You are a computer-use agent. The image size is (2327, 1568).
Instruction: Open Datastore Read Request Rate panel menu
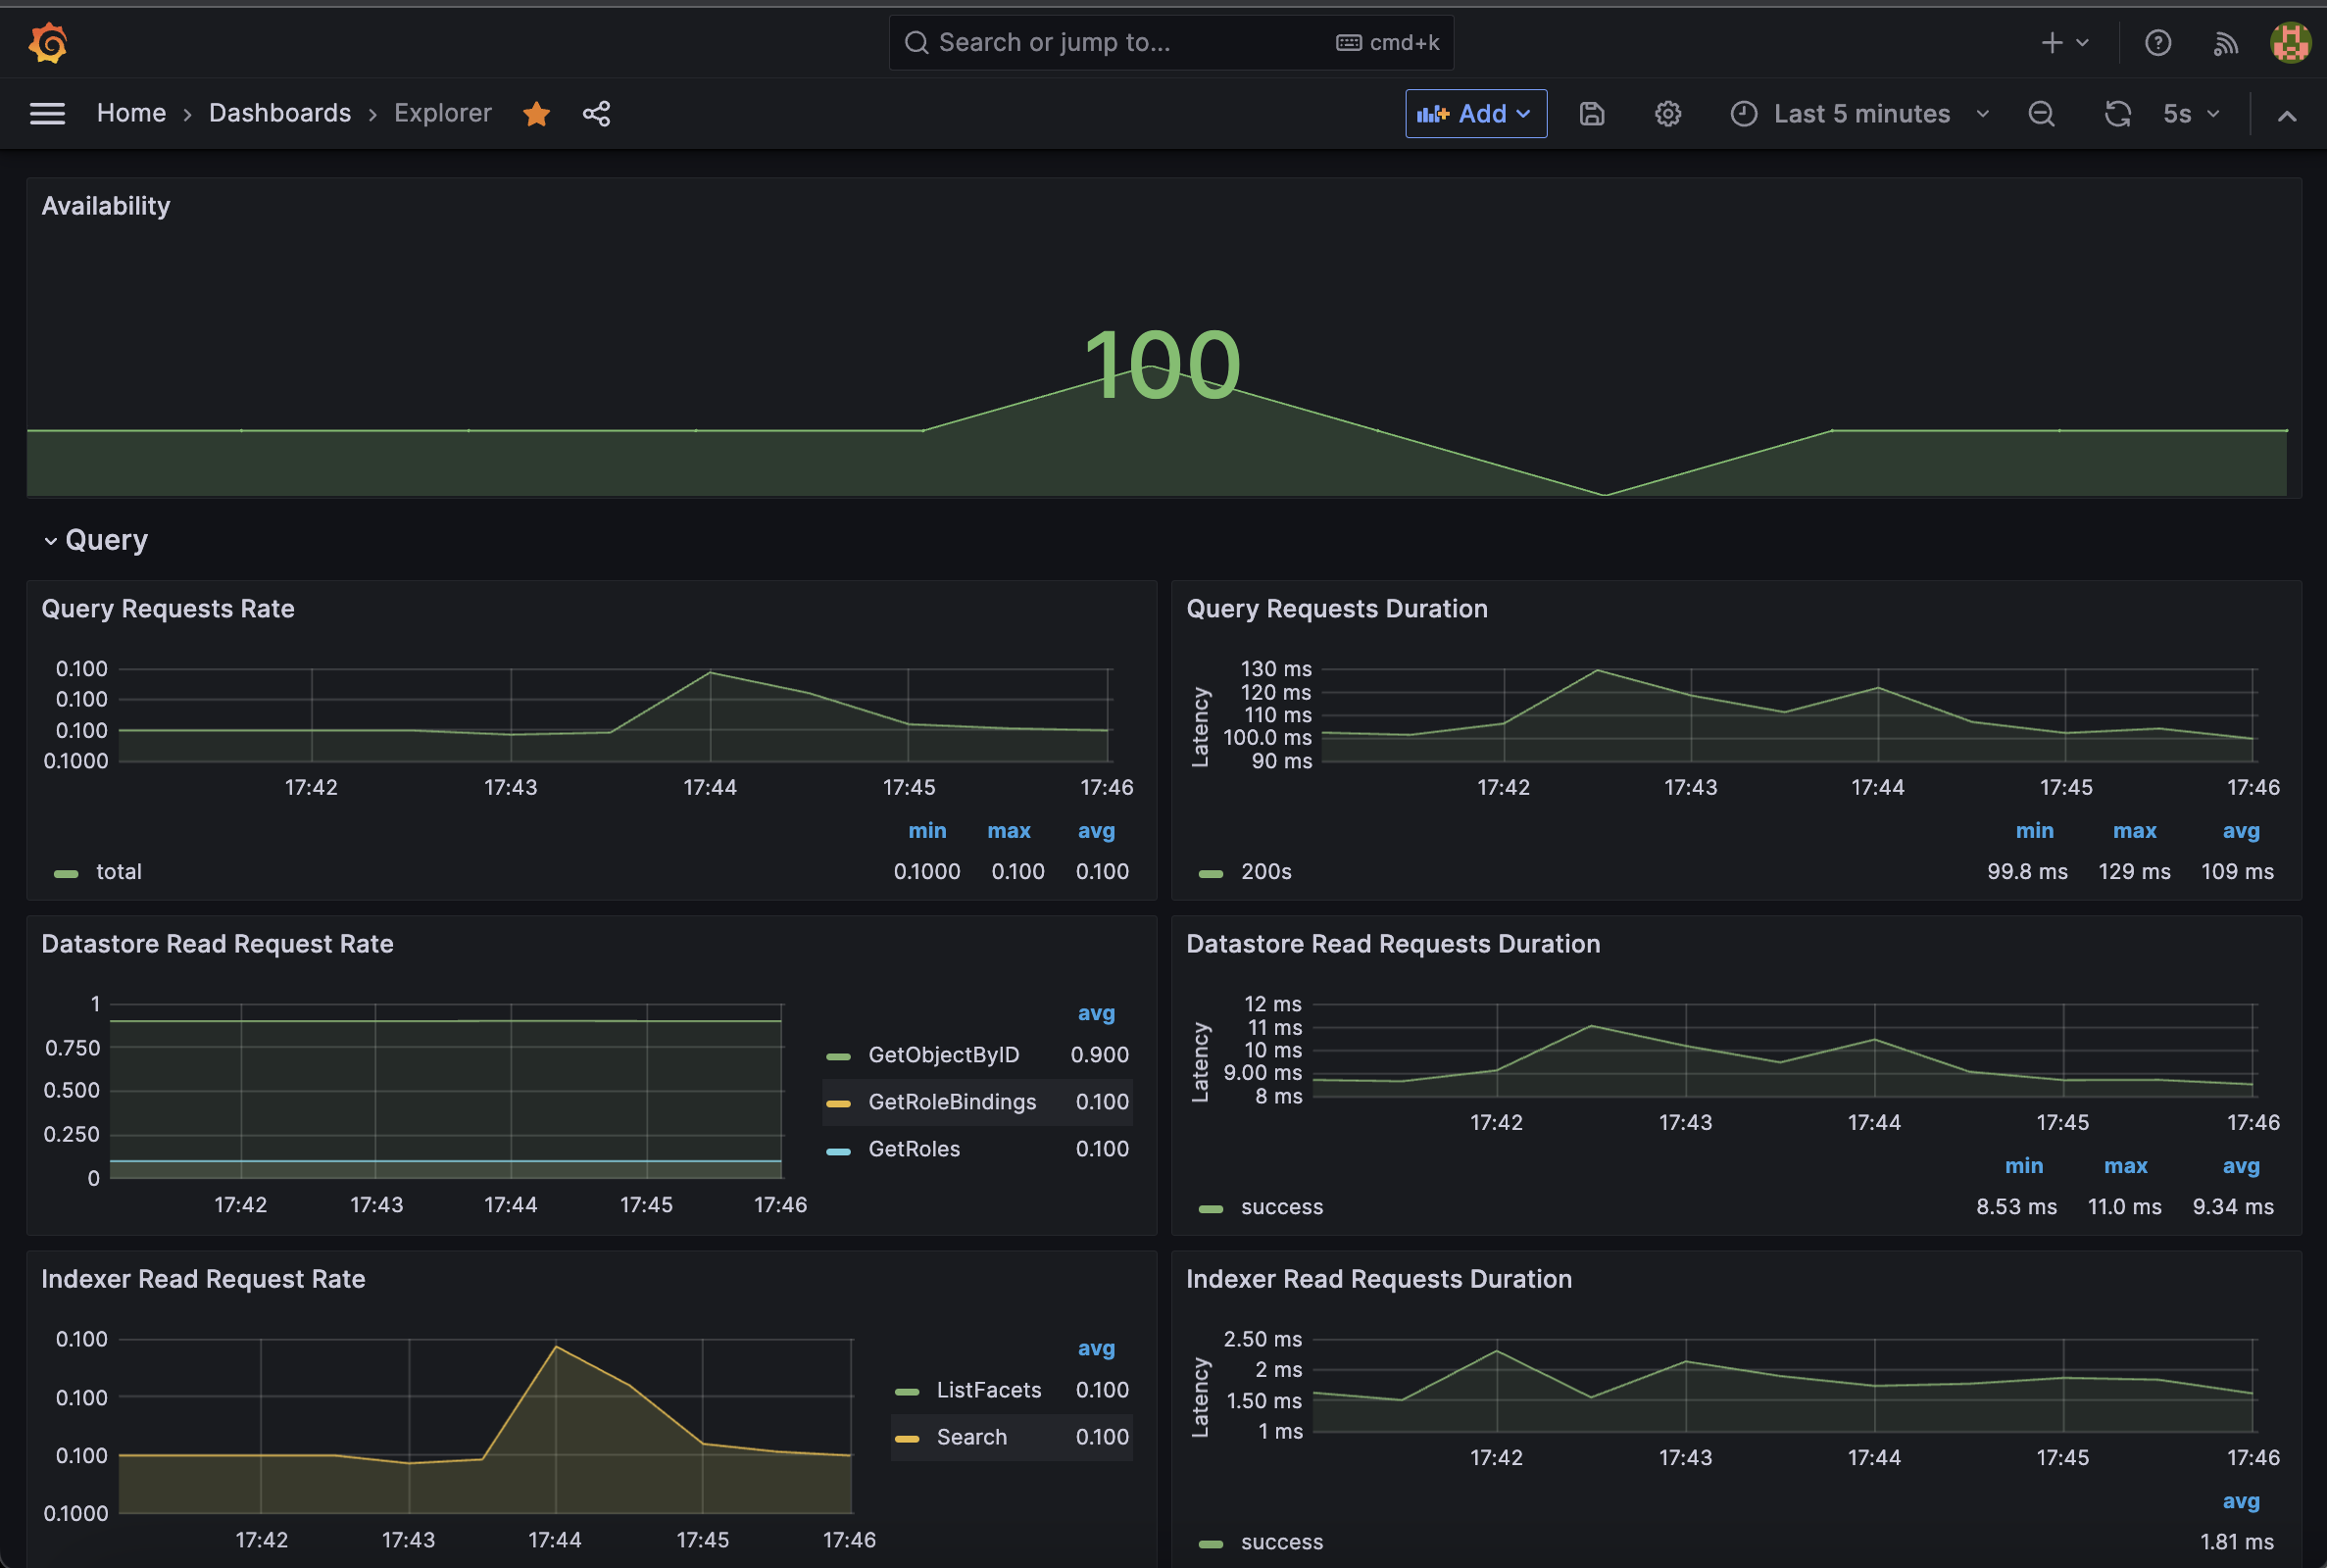tap(217, 944)
